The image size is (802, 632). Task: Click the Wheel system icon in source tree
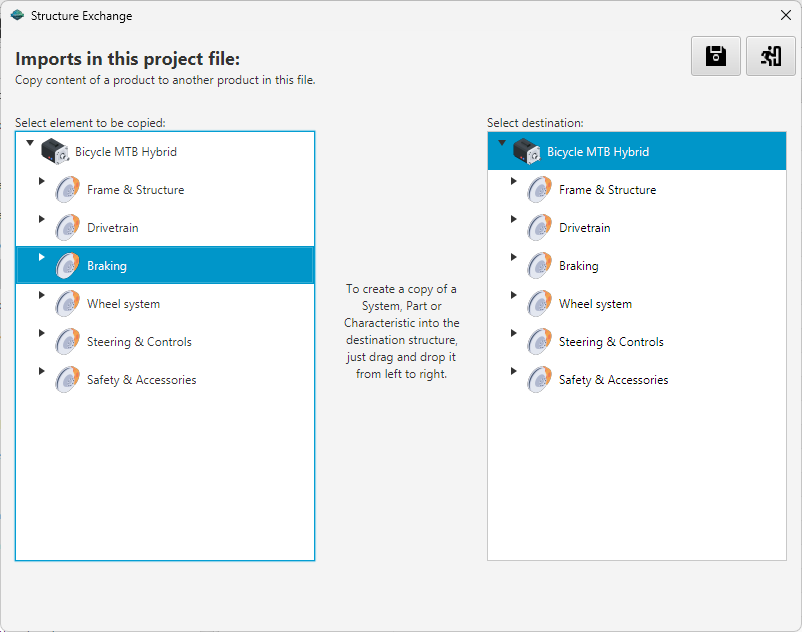pyautogui.click(x=67, y=304)
